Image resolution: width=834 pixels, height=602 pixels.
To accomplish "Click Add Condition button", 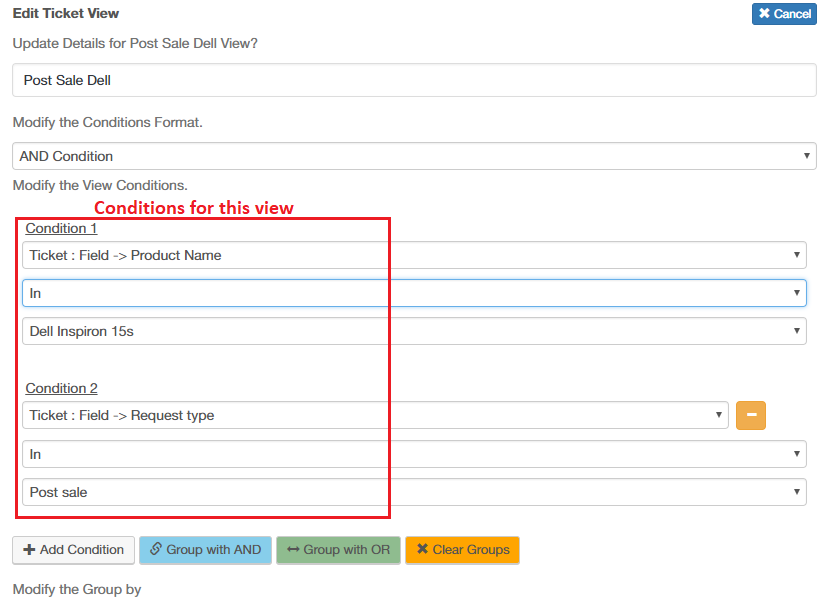I will pyautogui.click(x=73, y=550).
